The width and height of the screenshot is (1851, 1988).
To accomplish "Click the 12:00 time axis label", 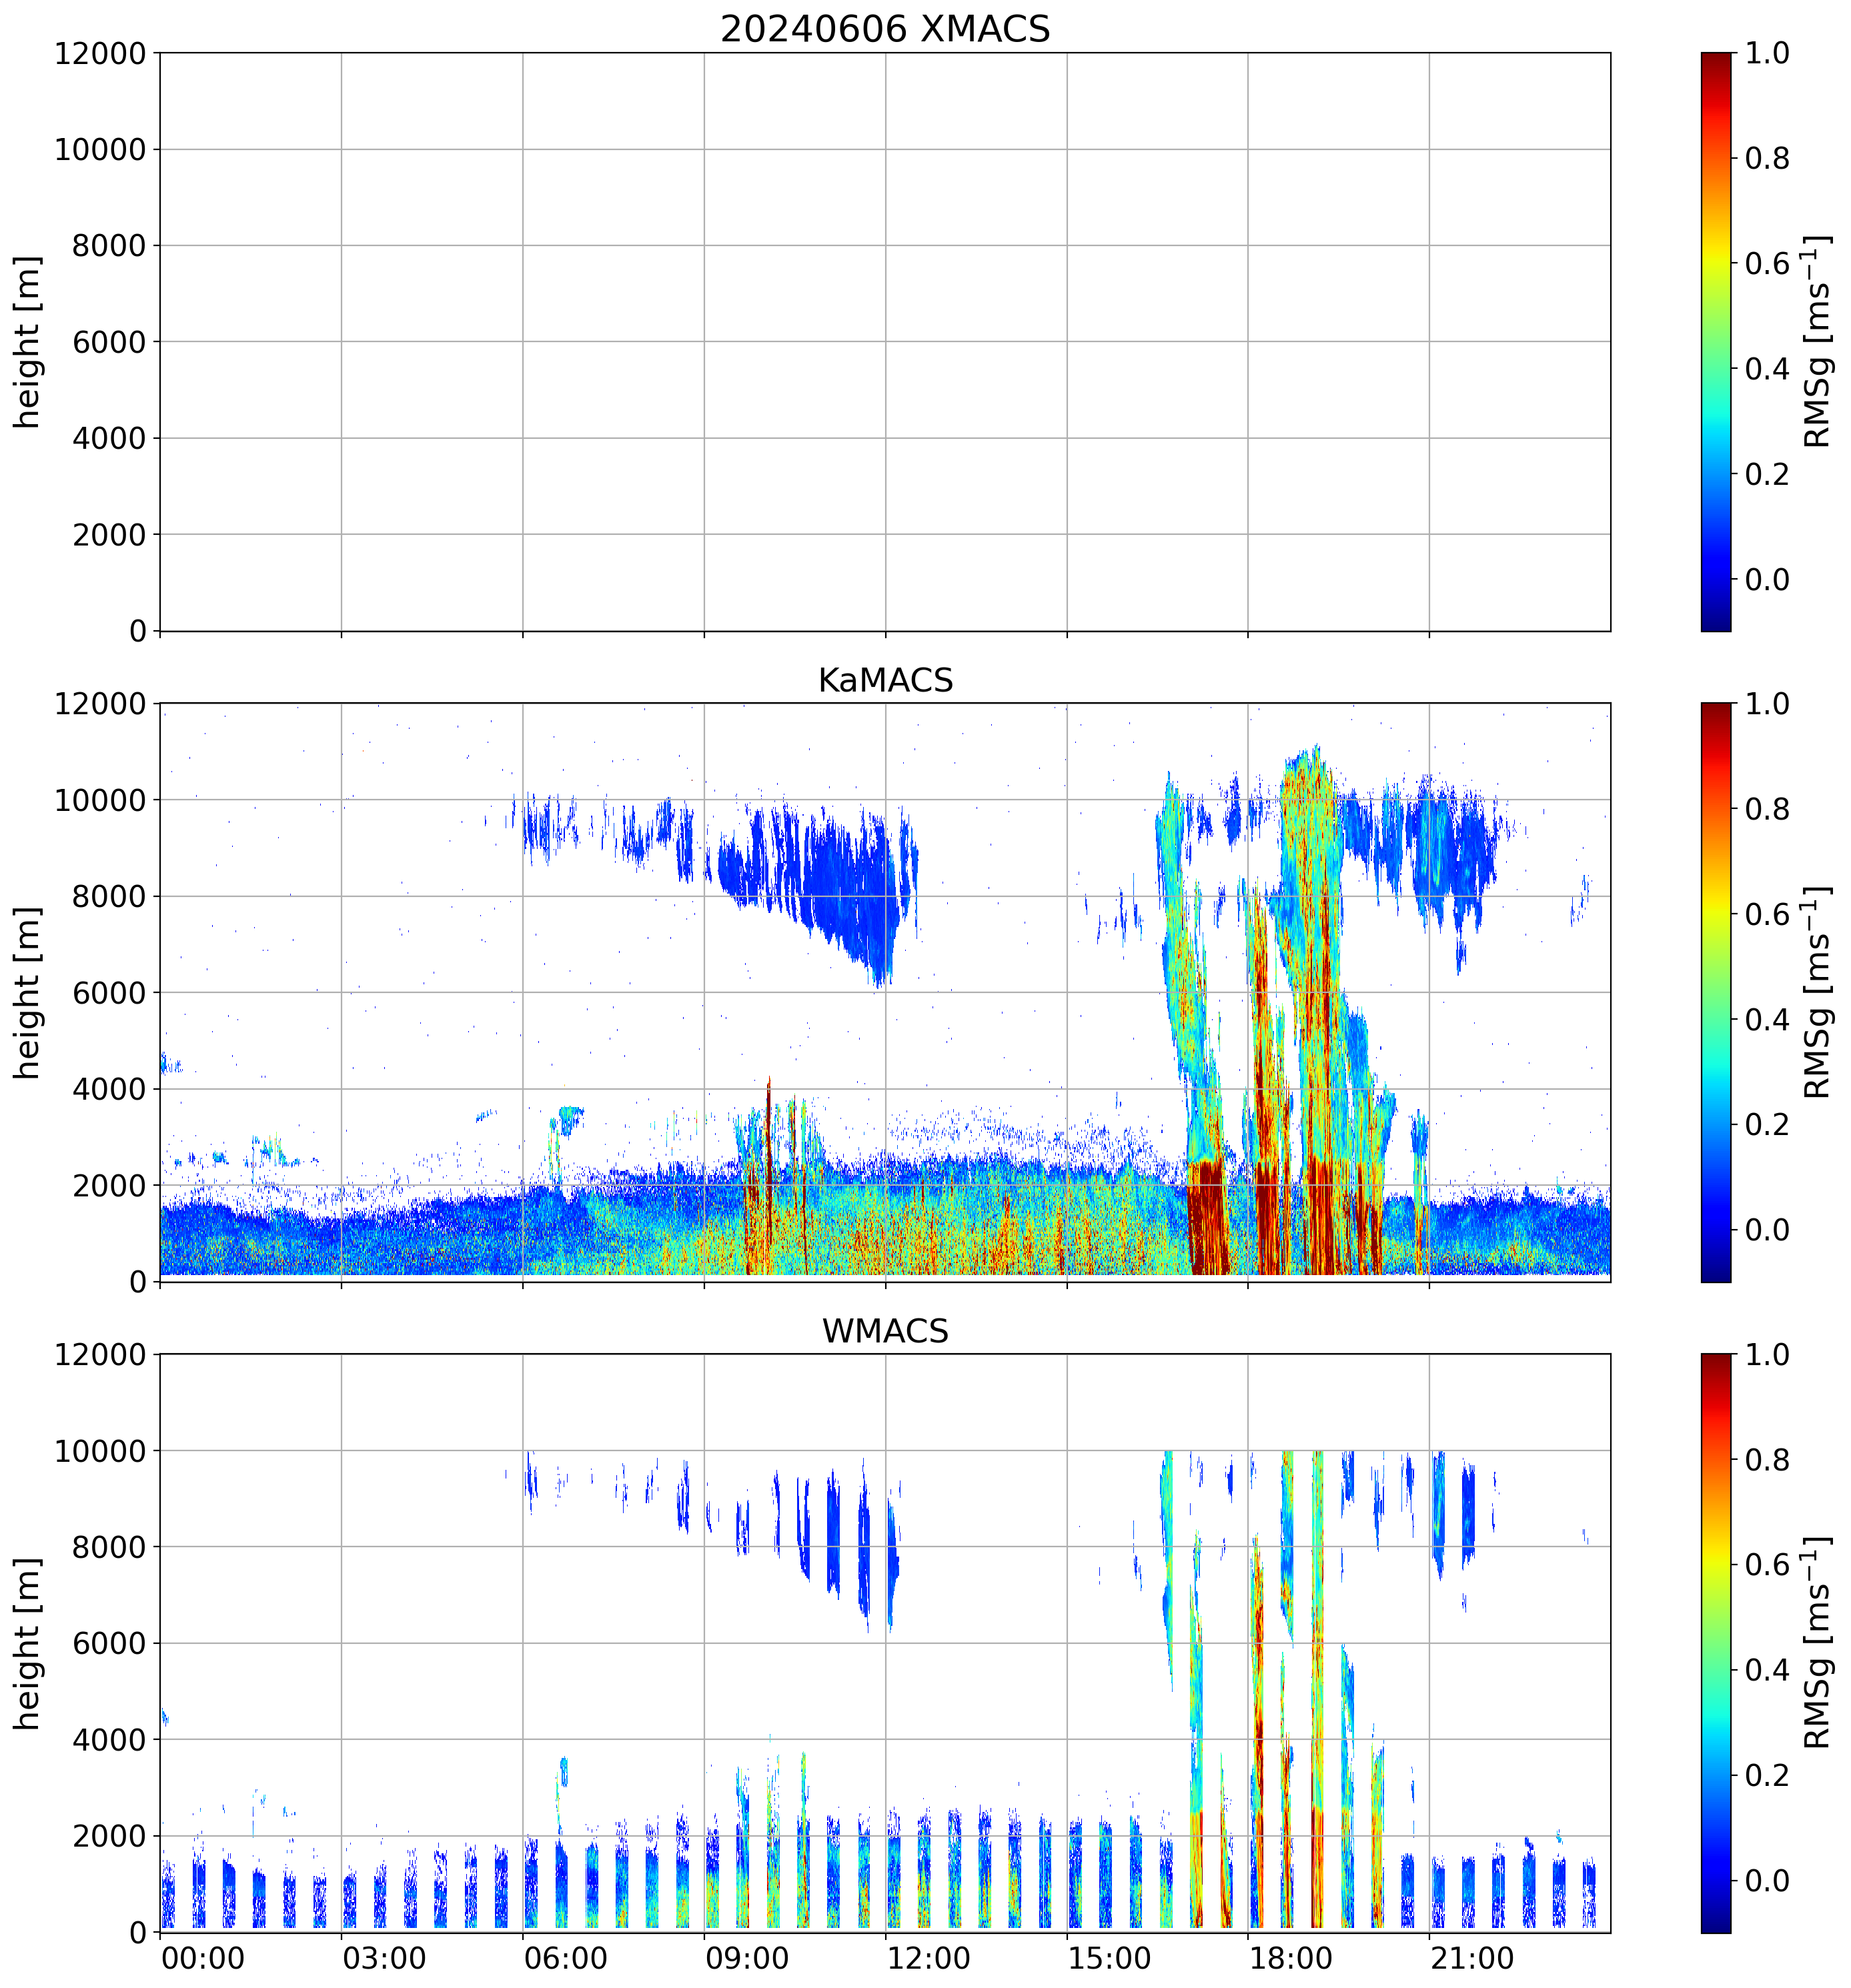I will [x=928, y=1958].
